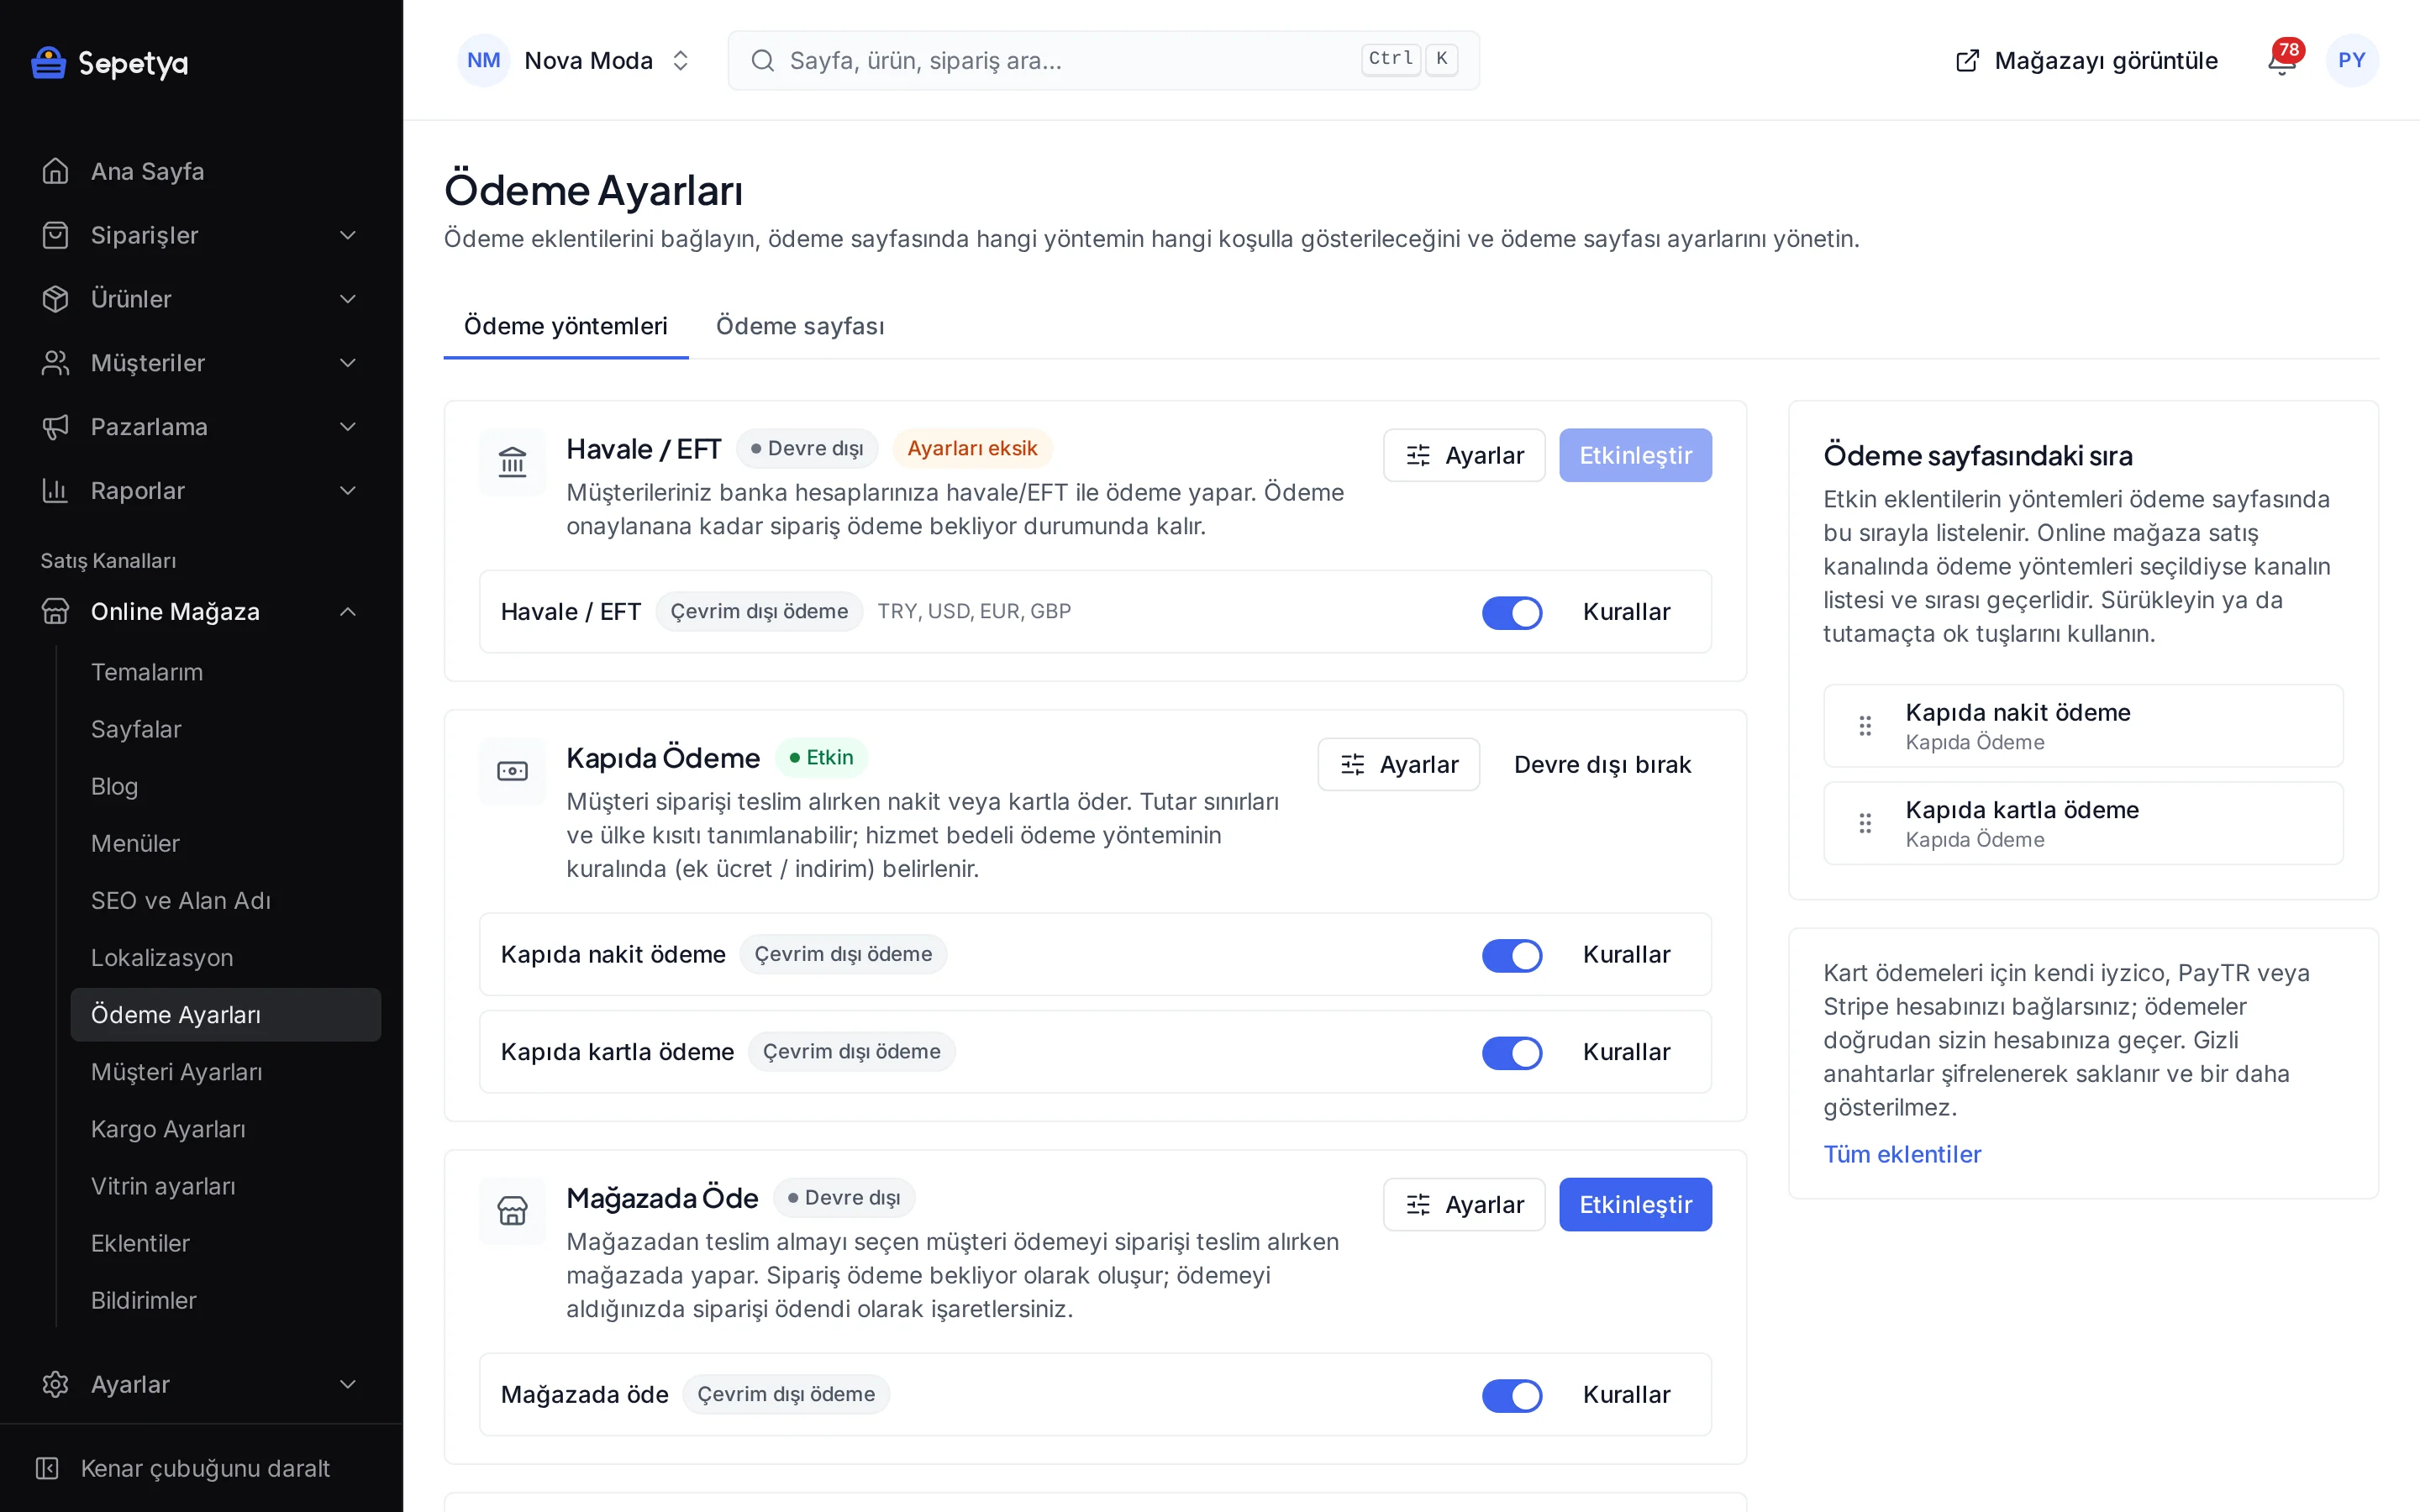Click the Sepetya basket logo icon
This screenshot has width=2420, height=1512.
[48, 62]
